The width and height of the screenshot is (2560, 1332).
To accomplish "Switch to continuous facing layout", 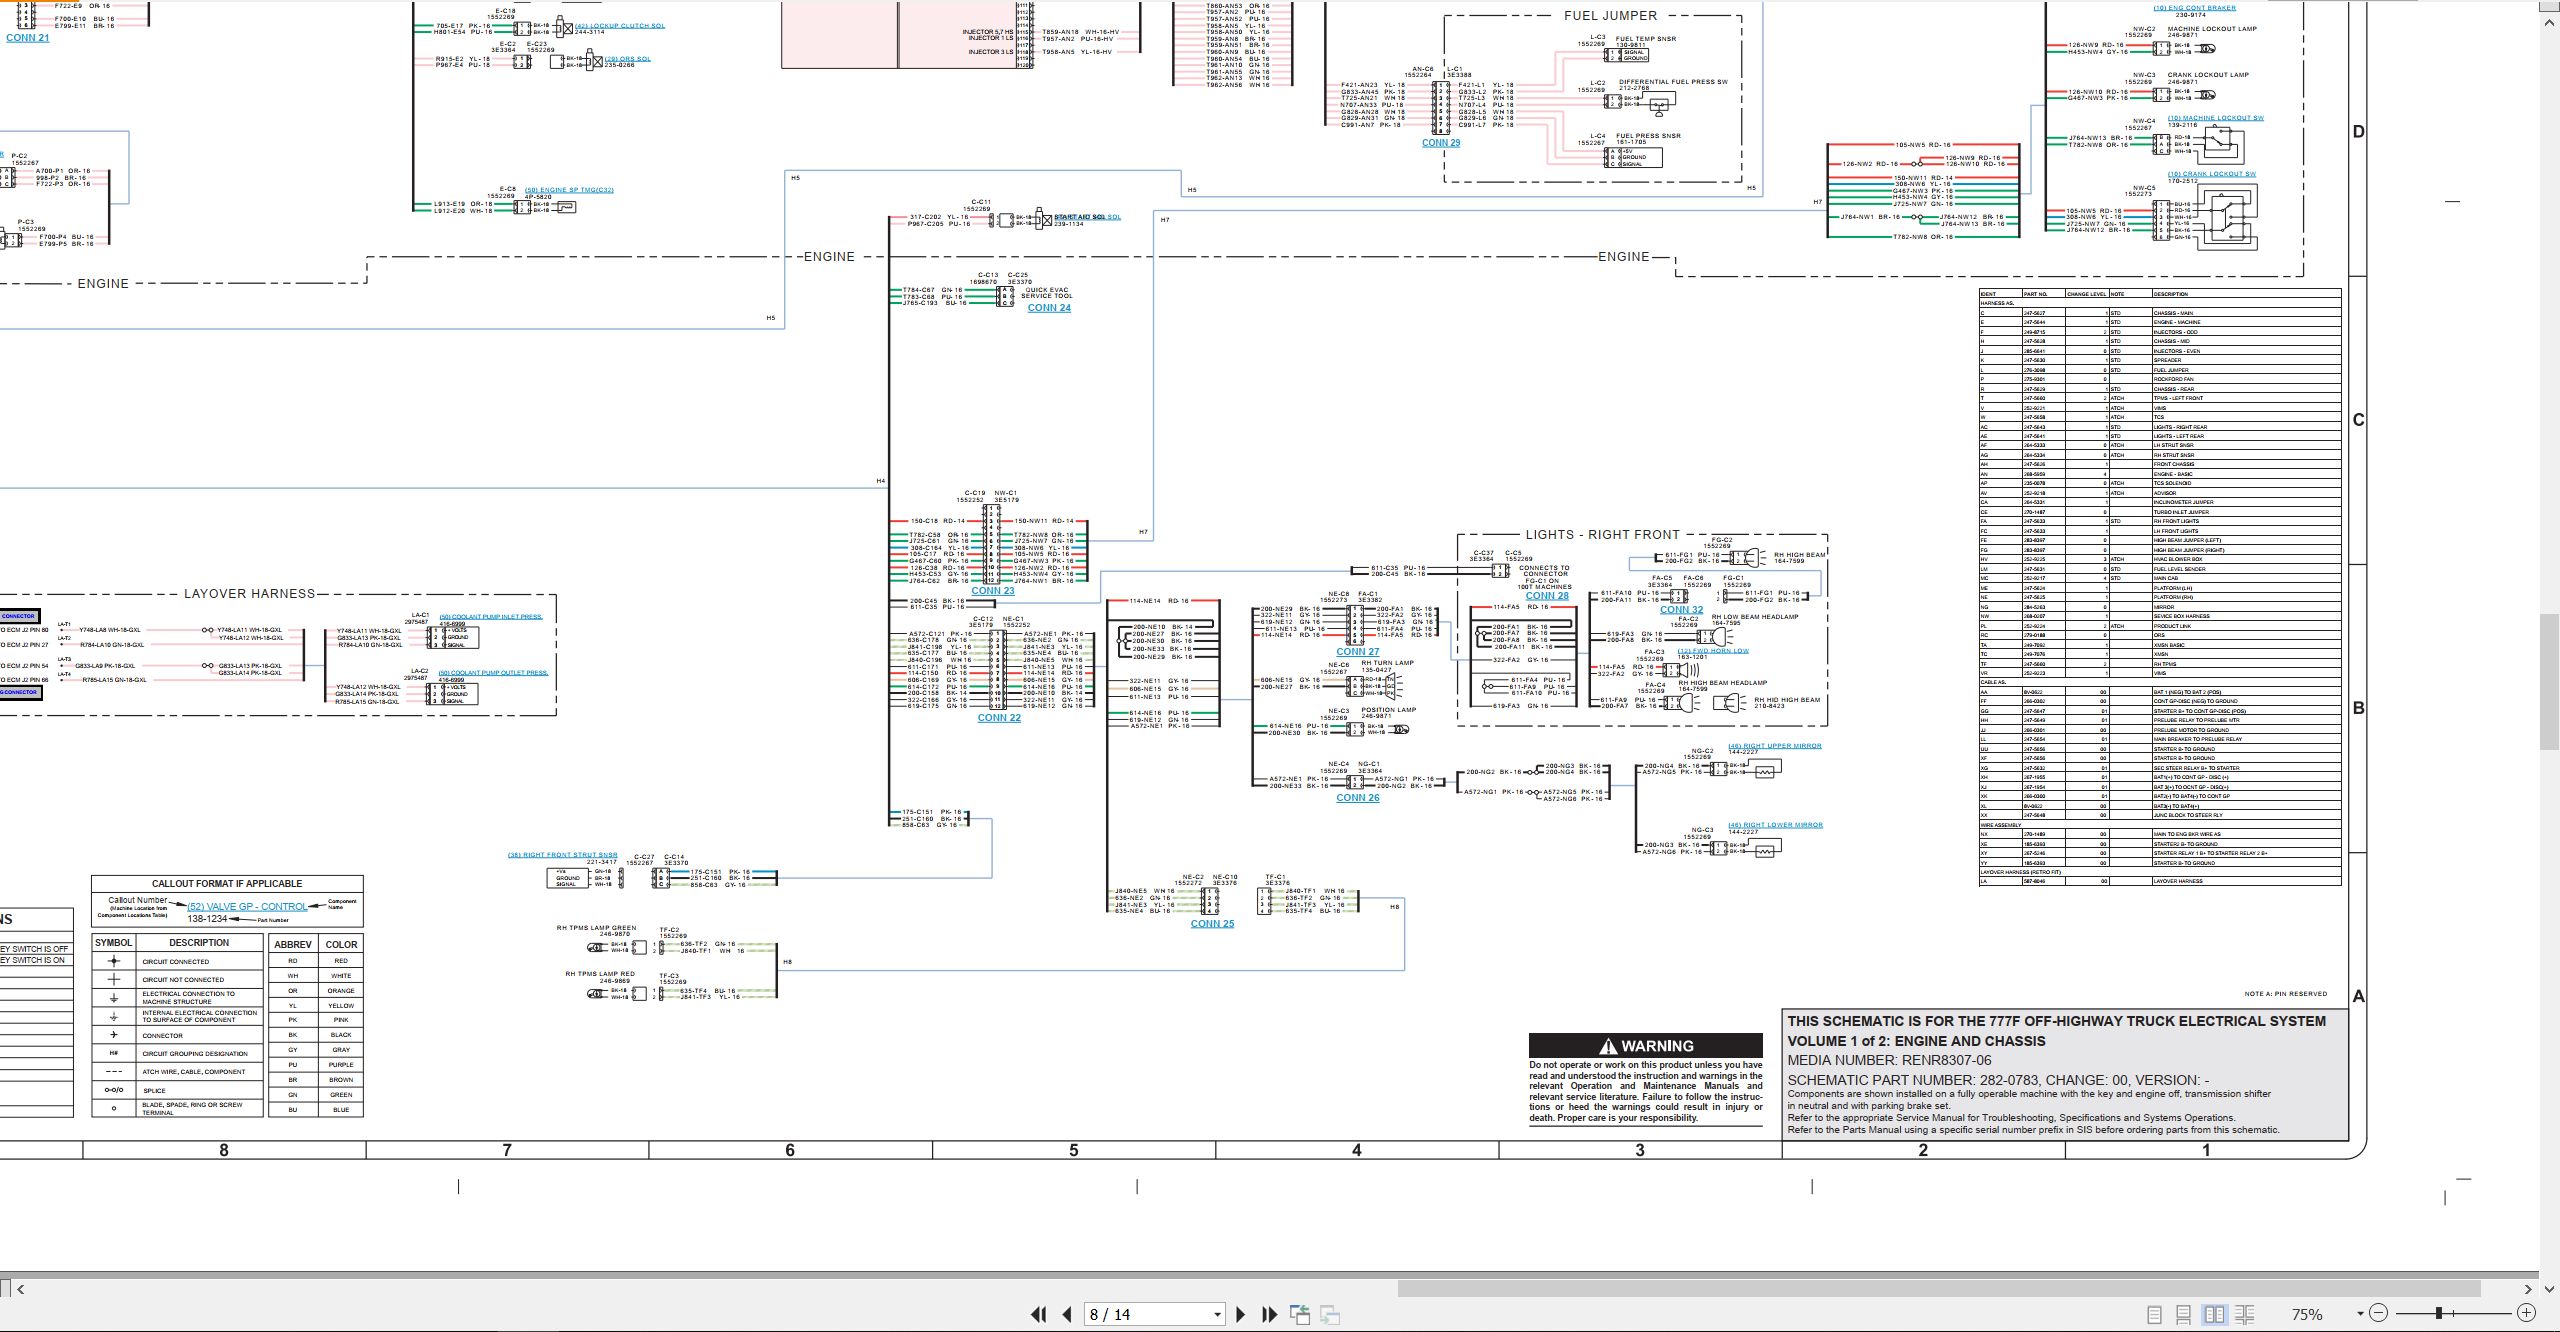I will pos(2244,1315).
